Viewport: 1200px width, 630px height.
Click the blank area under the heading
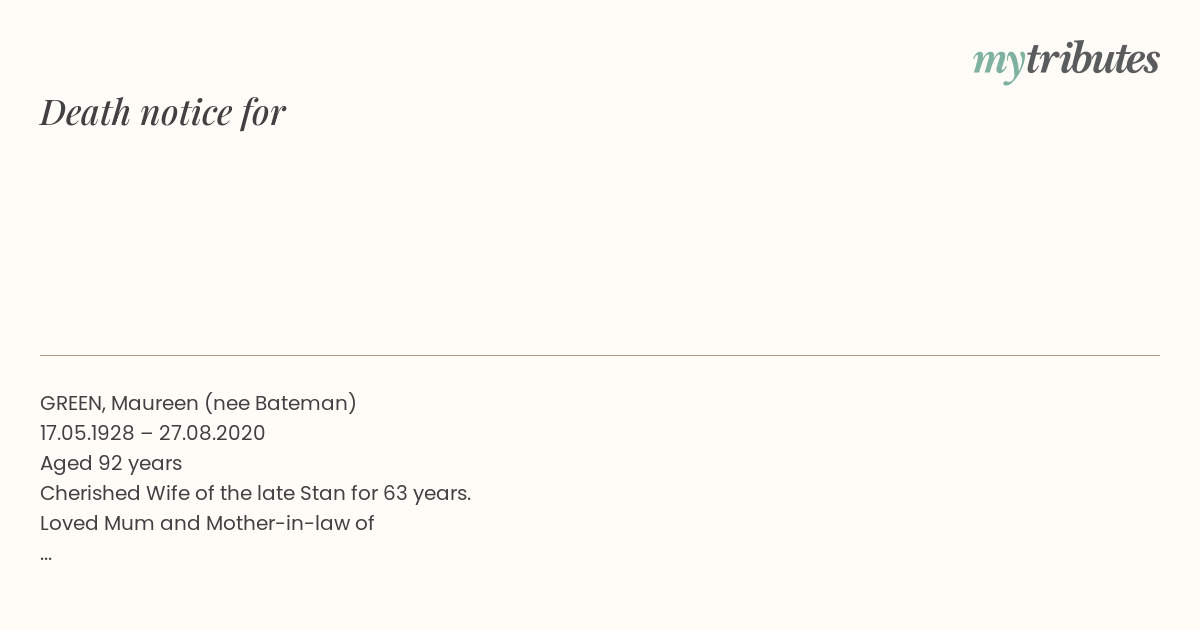click(600, 245)
